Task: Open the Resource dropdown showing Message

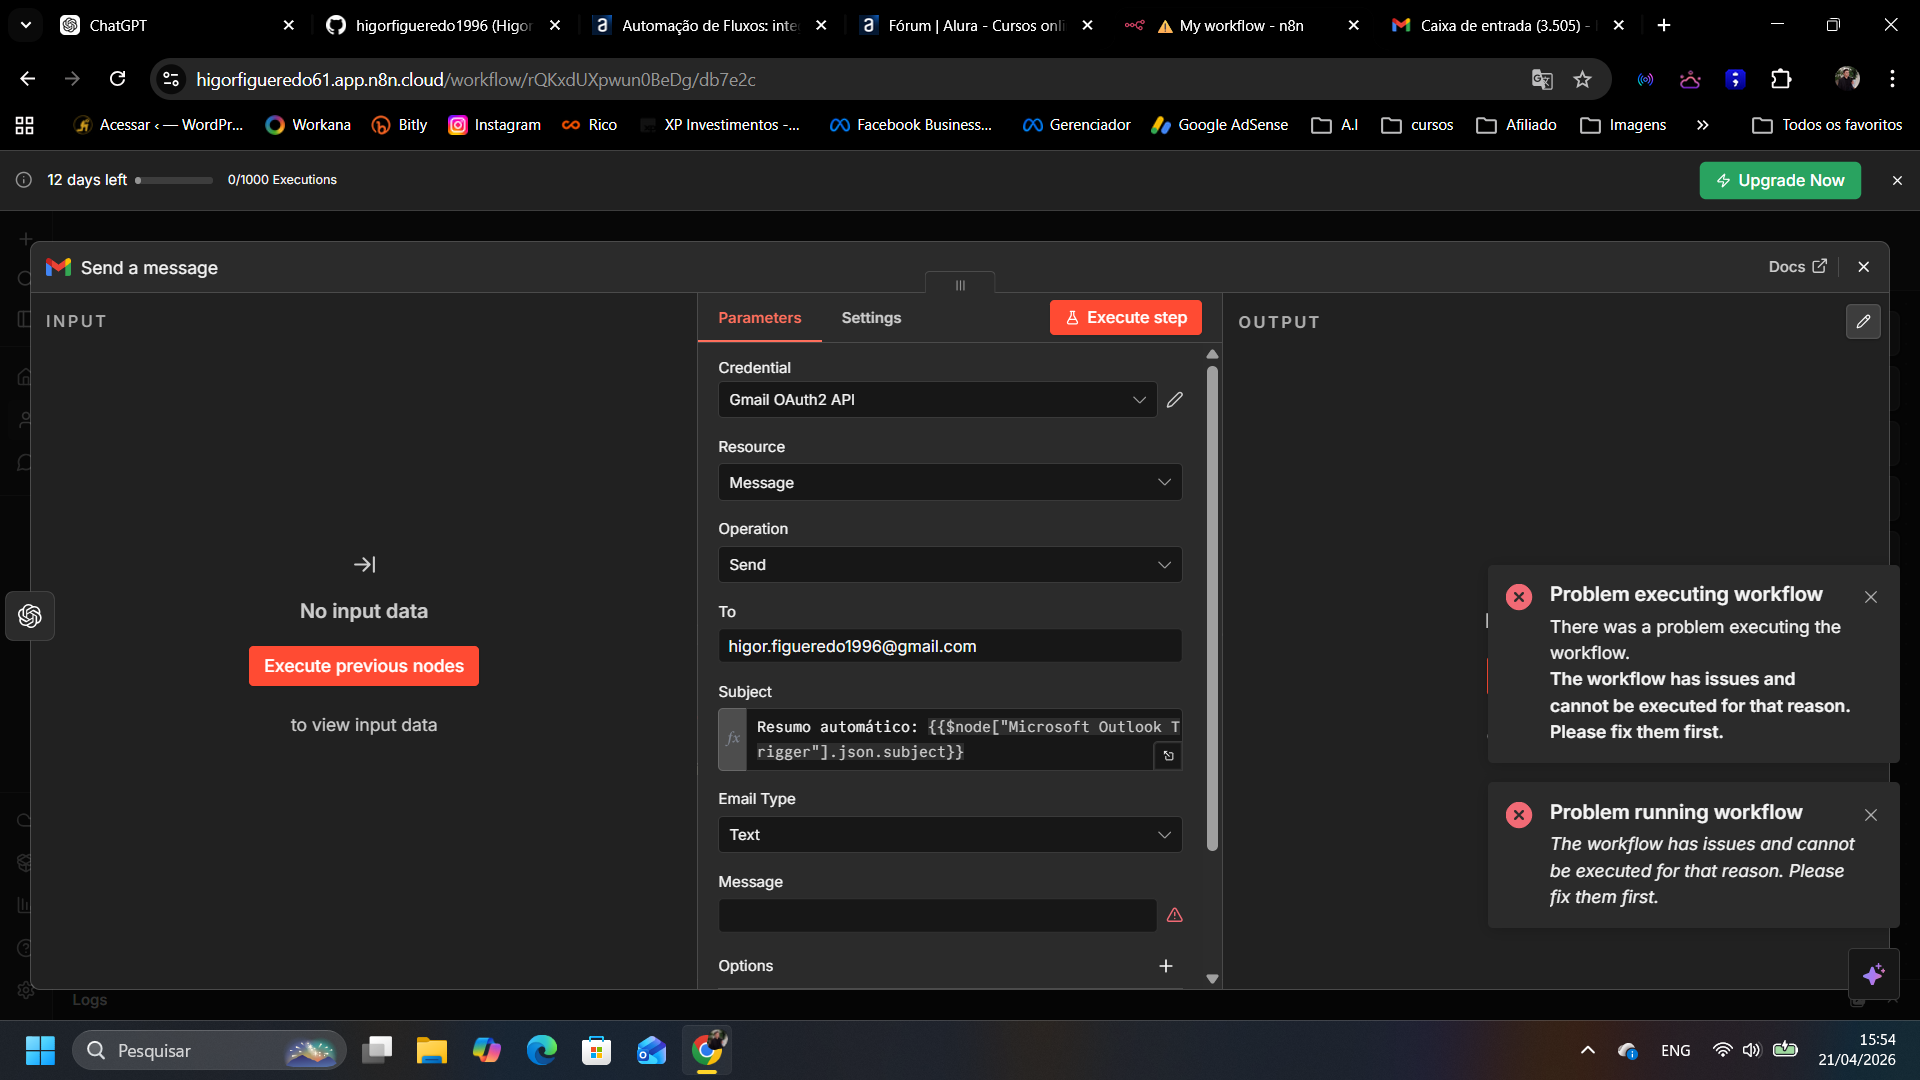Action: 949,483
